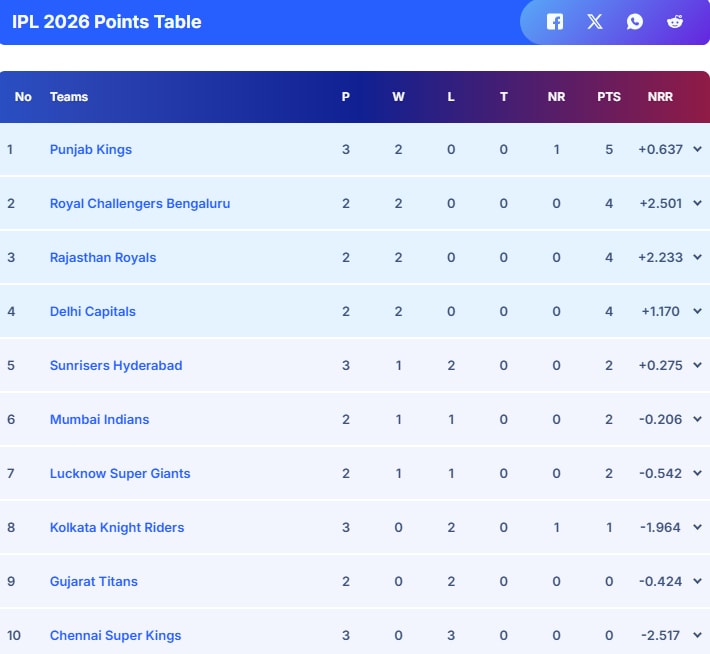Click the IPL 2026 Points Table heading
710x654 pixels.
click(107, 22)
